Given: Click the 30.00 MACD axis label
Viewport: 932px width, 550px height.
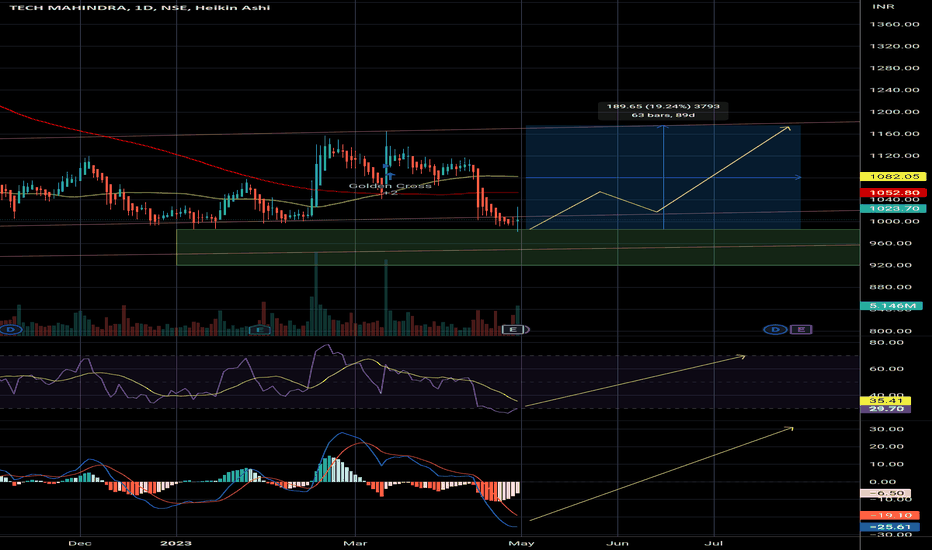Looking at the screenshot, I should [886, 429].
